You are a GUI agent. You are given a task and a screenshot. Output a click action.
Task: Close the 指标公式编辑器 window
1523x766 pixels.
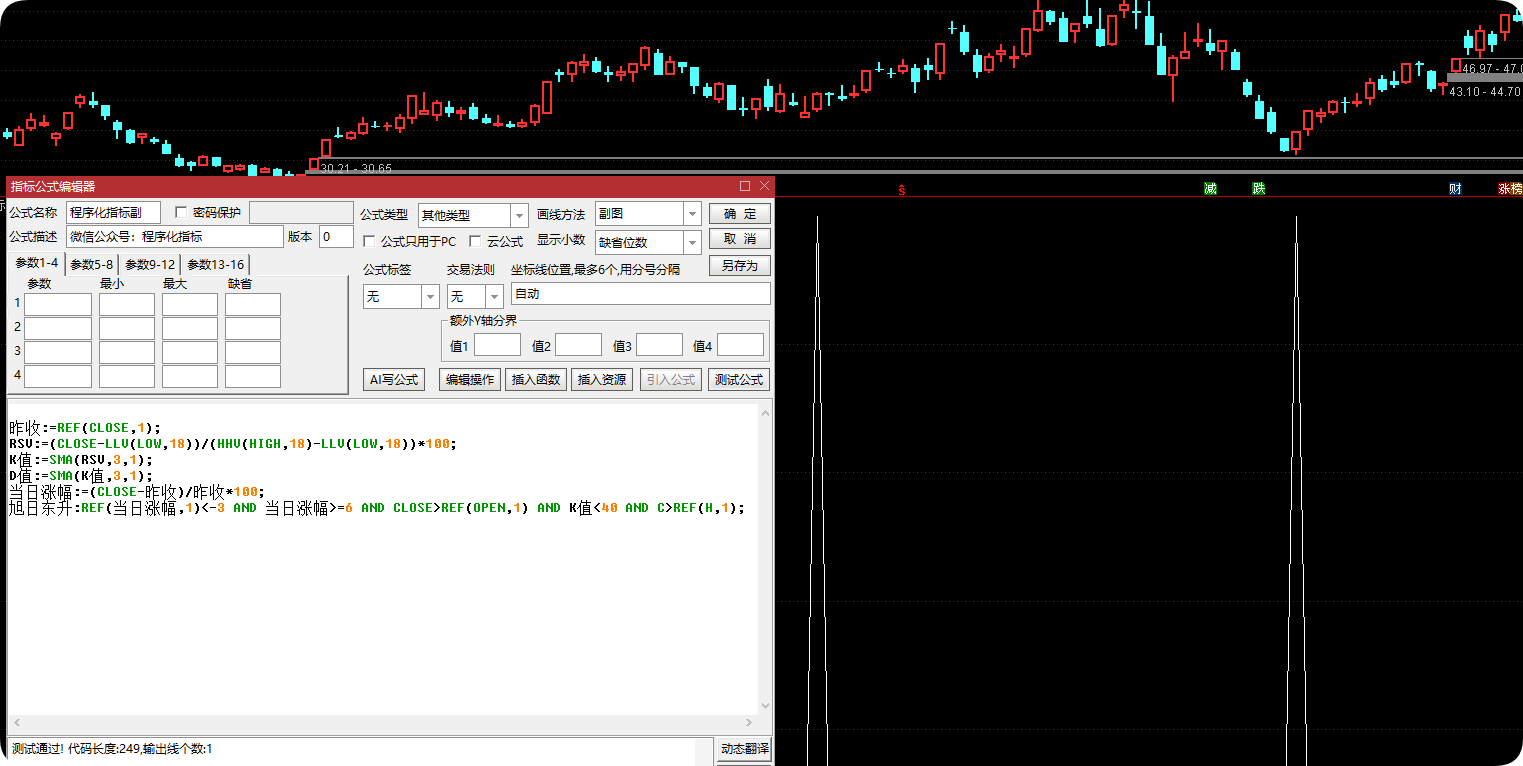[x=765, y=186]
